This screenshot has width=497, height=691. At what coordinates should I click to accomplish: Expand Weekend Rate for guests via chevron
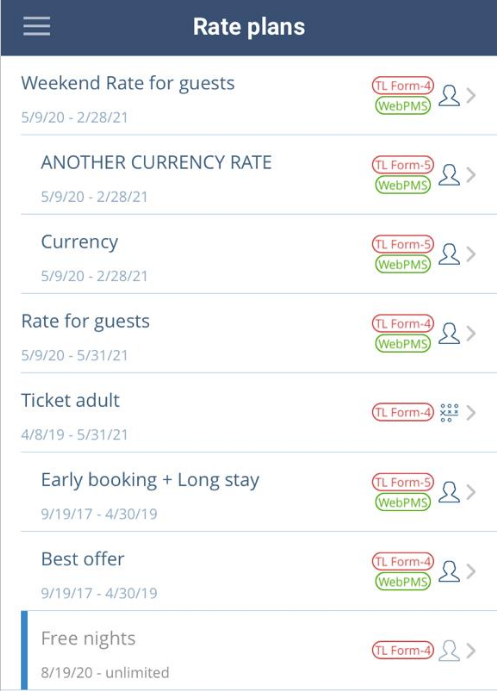[x=471, y=96]
